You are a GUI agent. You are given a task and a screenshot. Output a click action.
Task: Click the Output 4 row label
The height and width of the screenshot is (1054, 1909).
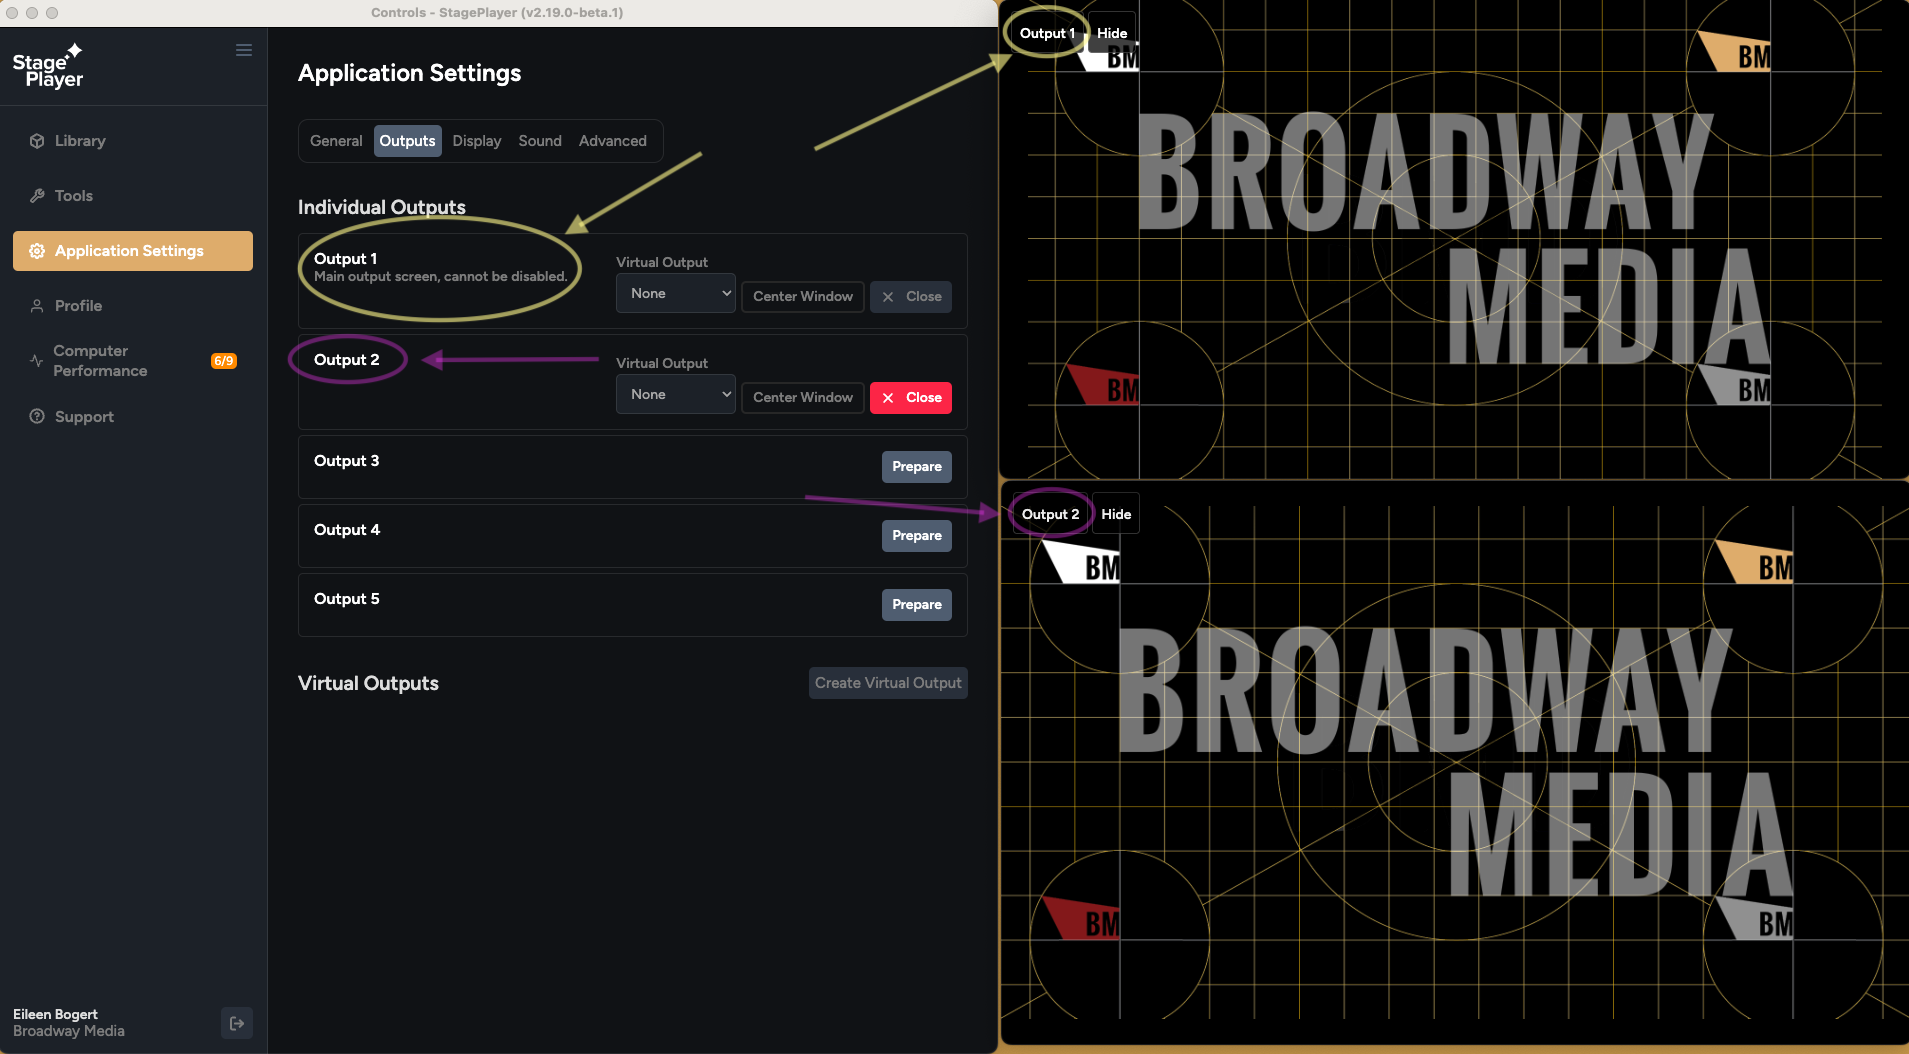[347, 530]
